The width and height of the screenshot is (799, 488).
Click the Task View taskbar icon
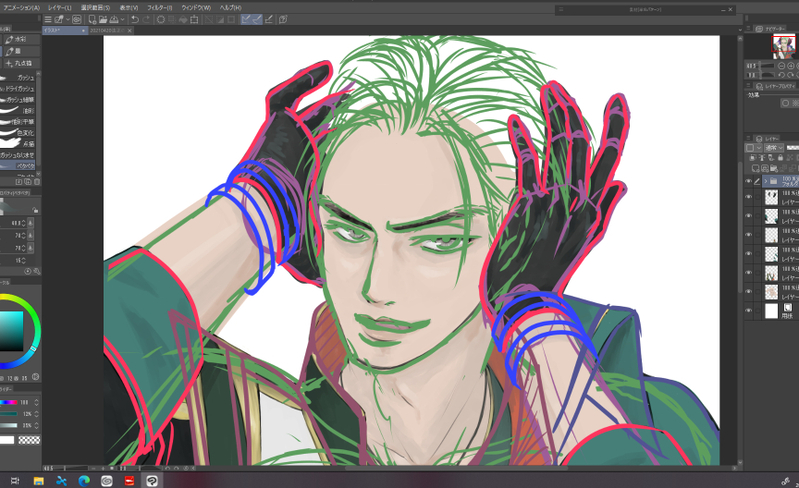(15, 480)
